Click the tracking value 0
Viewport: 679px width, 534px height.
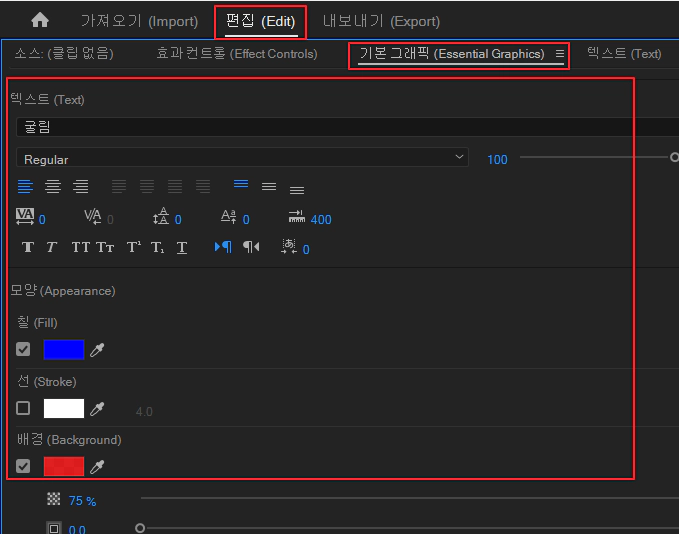[42, 220]
